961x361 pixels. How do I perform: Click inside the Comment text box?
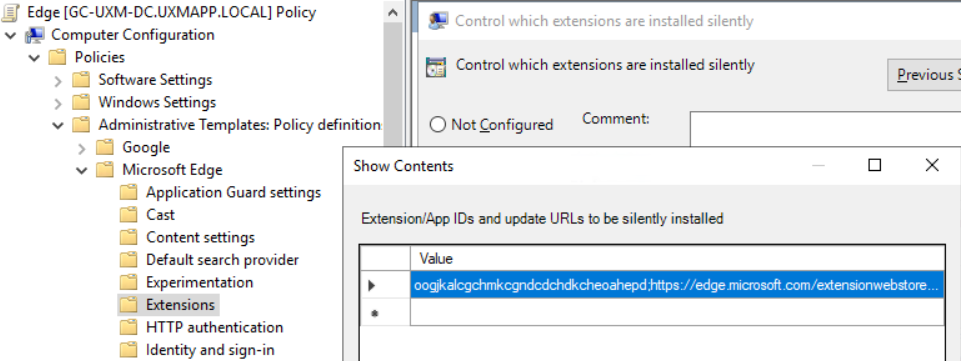(x=825, y=129)
